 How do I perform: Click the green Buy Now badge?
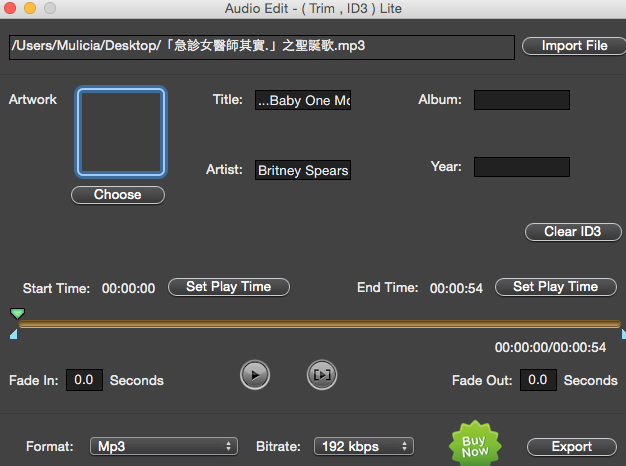click(475, 444)
